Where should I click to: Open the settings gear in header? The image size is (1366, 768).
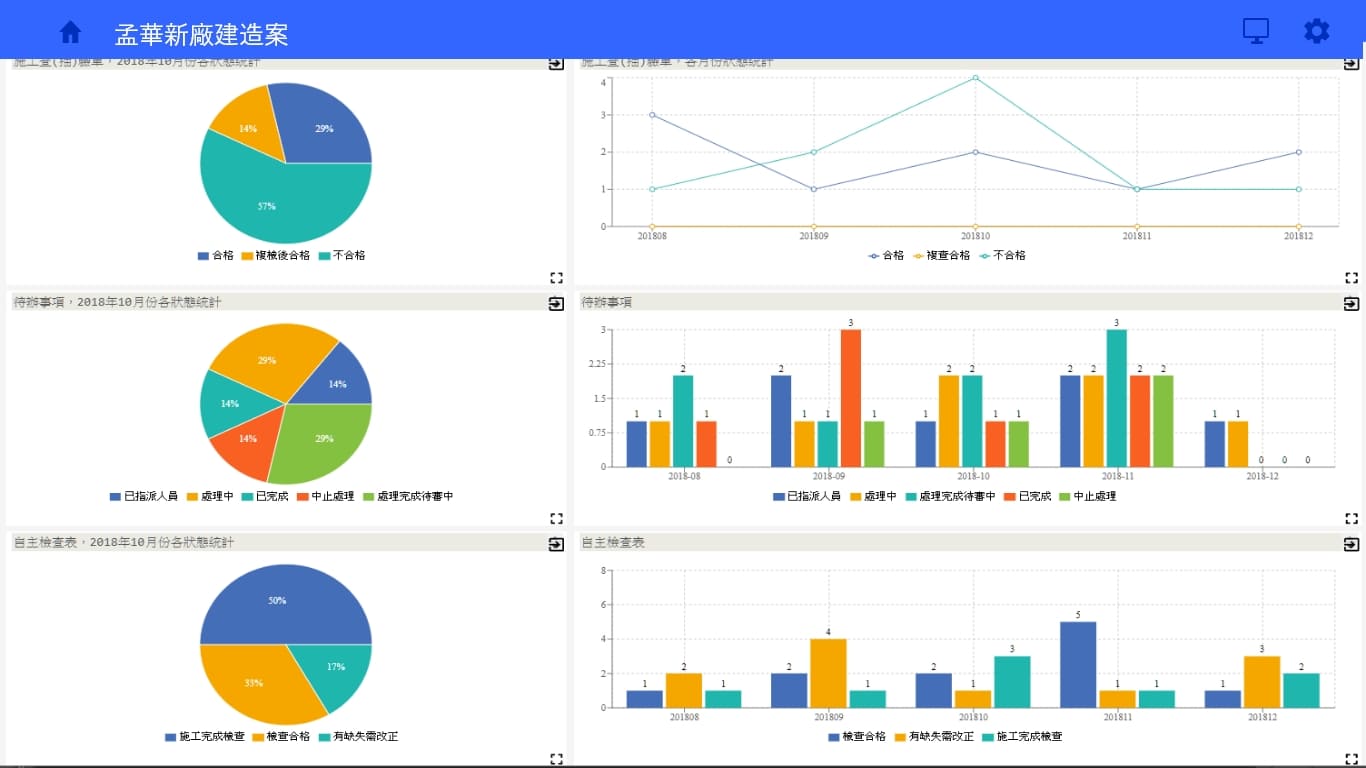tap(1316, 31)
